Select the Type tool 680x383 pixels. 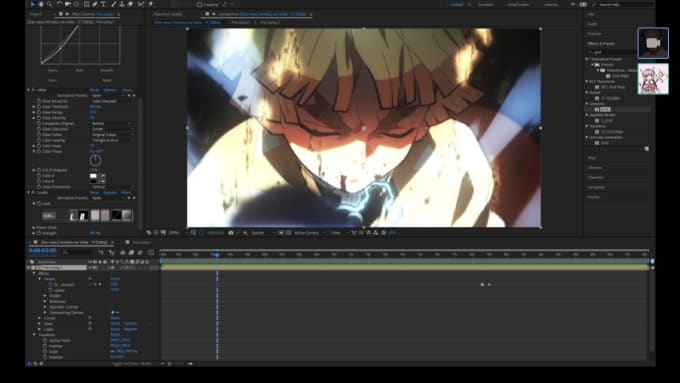103,4
